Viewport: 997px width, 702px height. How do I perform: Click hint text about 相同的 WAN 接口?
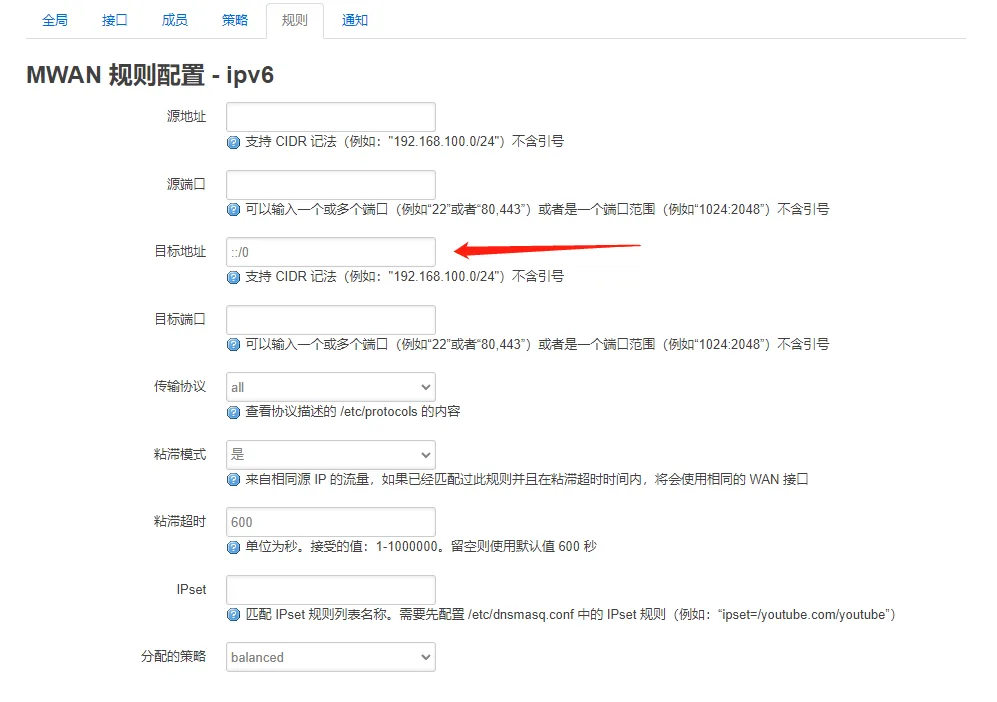pyautogui.click(x=527, y=479)
